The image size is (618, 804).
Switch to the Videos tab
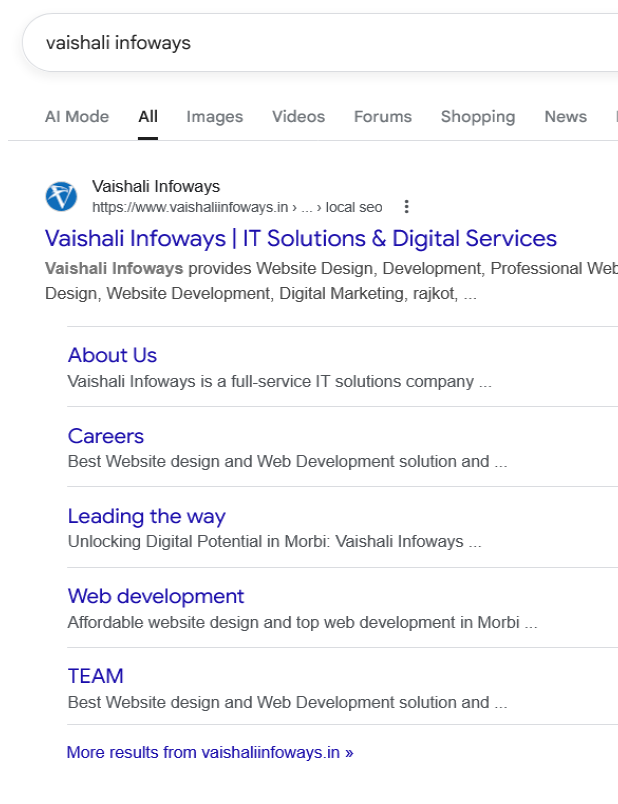[298, 117]
